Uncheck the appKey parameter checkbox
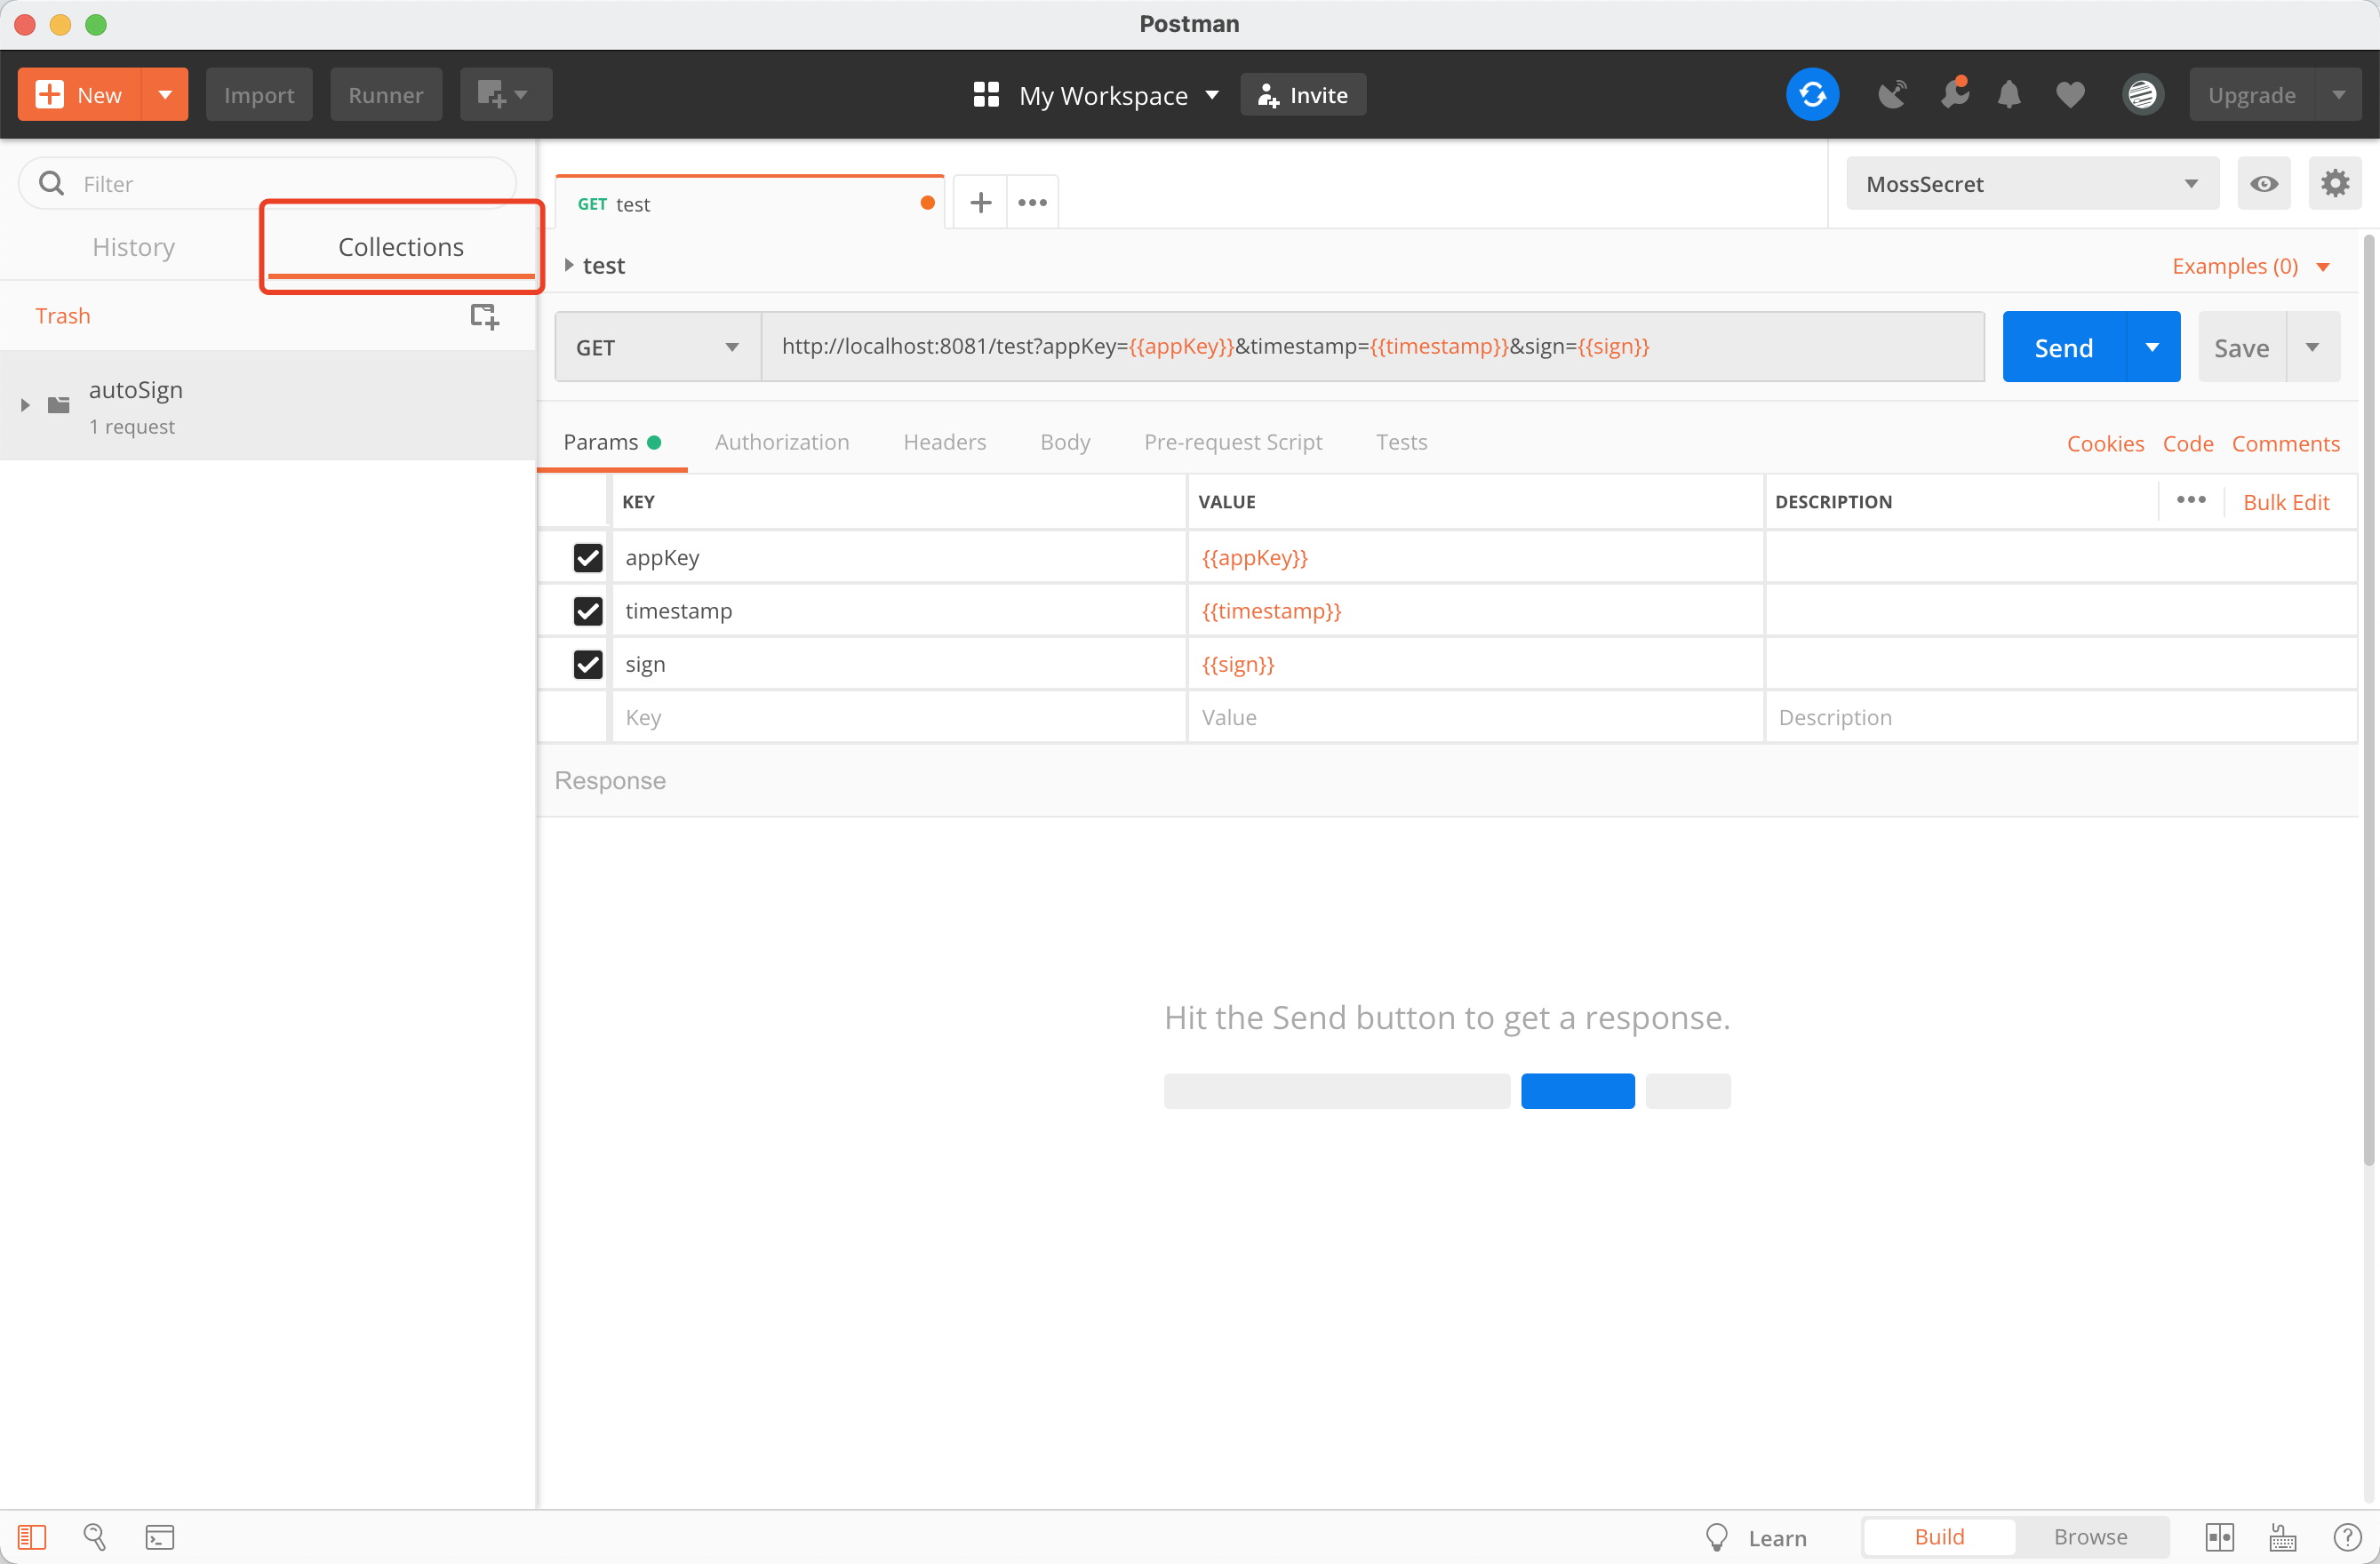This screenshot has width=2380, height=1564. [588, 558]
